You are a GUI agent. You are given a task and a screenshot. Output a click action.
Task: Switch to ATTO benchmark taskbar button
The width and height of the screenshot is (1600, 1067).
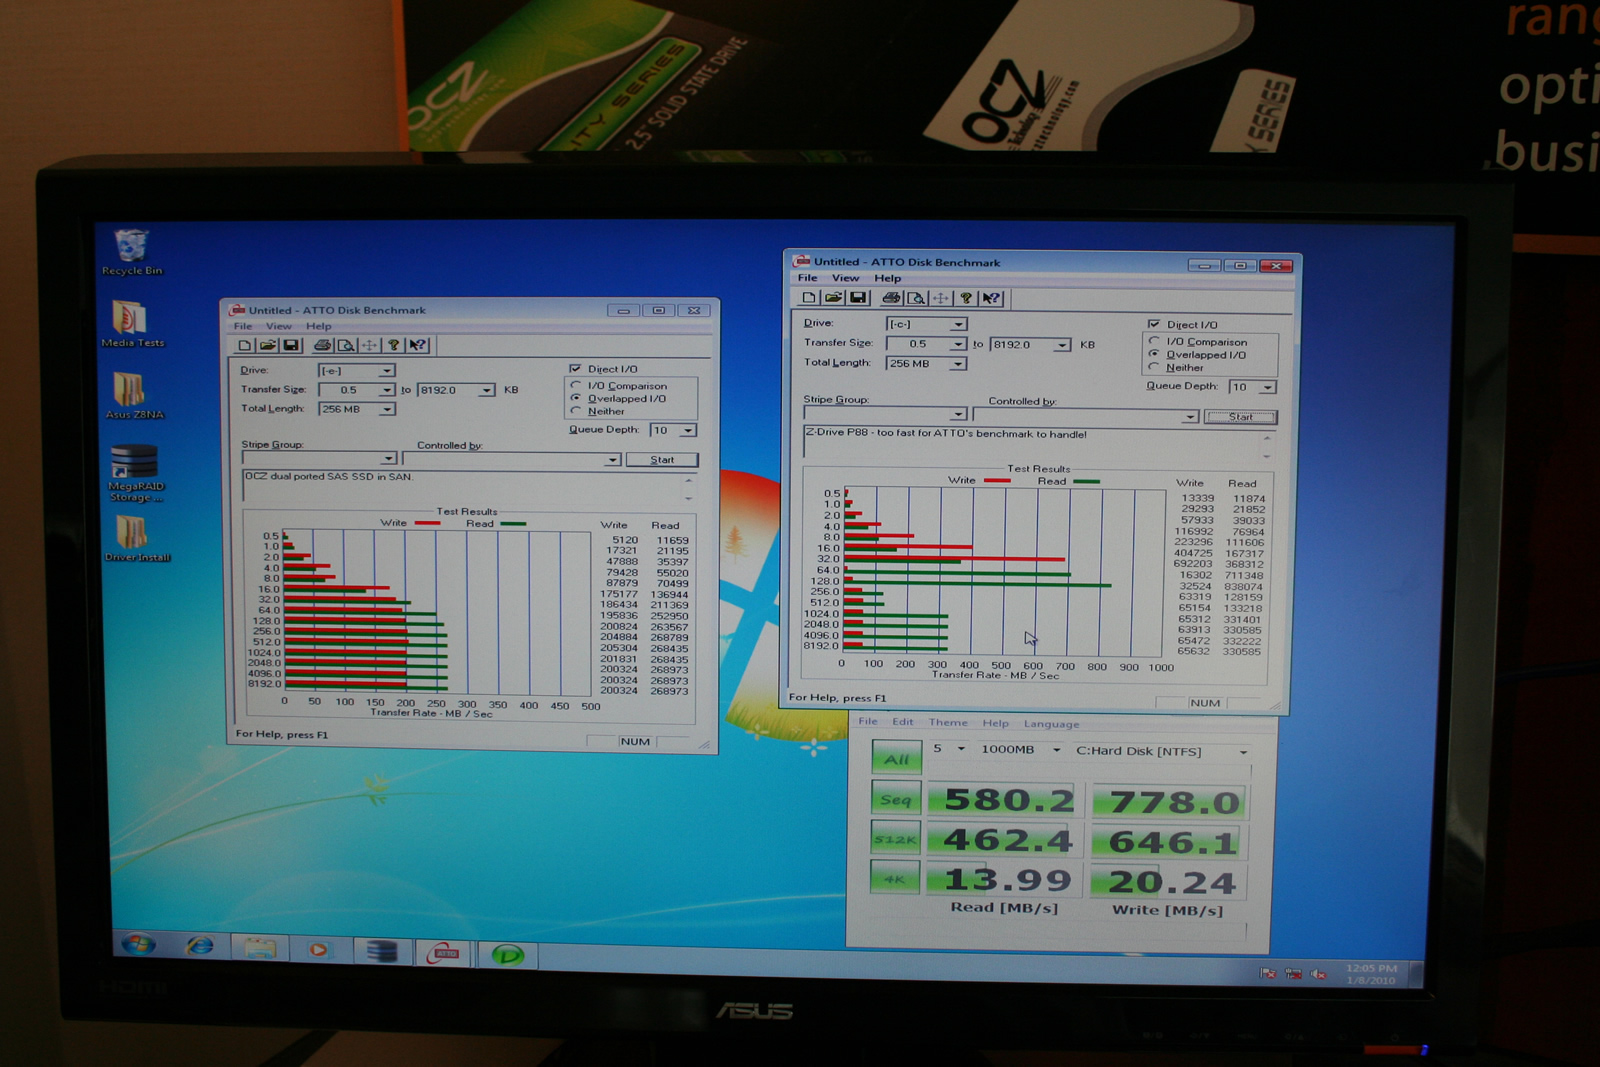coord(444,953)
